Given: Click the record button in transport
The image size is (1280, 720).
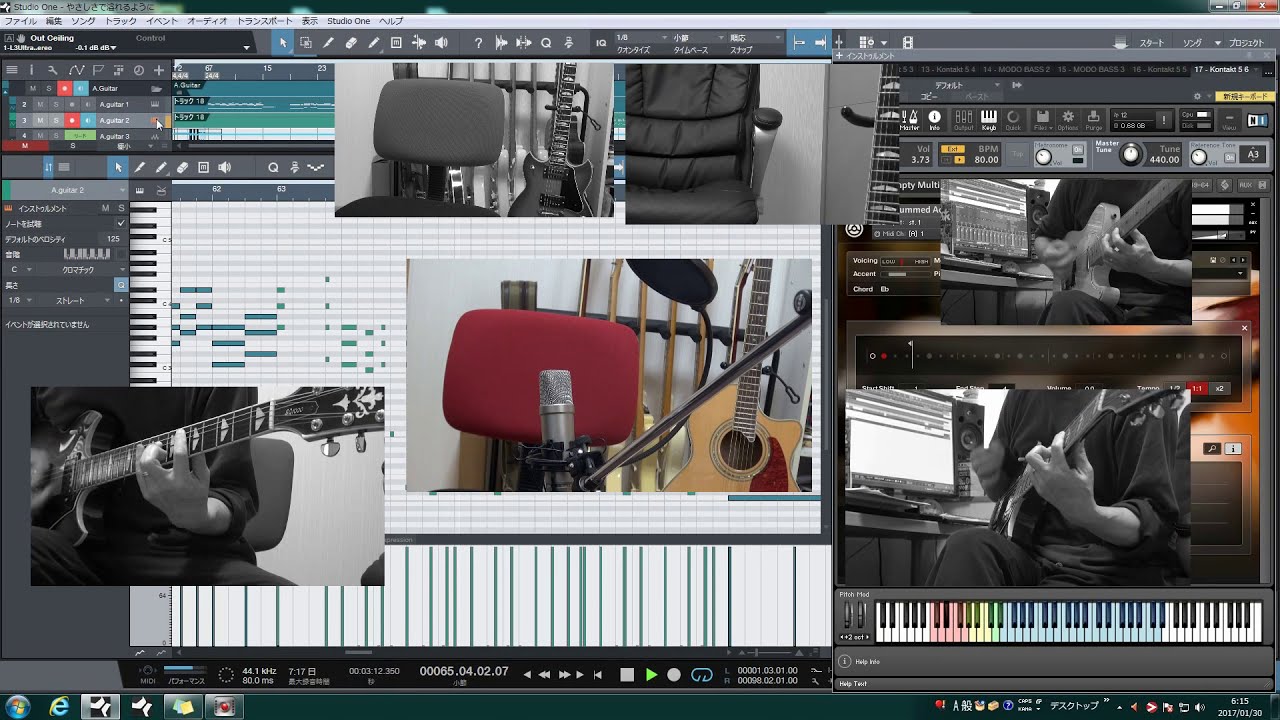Looking at the screenshot, I should (x=674, y=675).
